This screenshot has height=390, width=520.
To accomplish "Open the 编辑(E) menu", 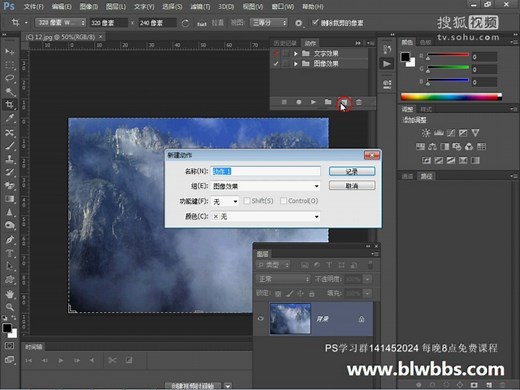I will 62,6.
